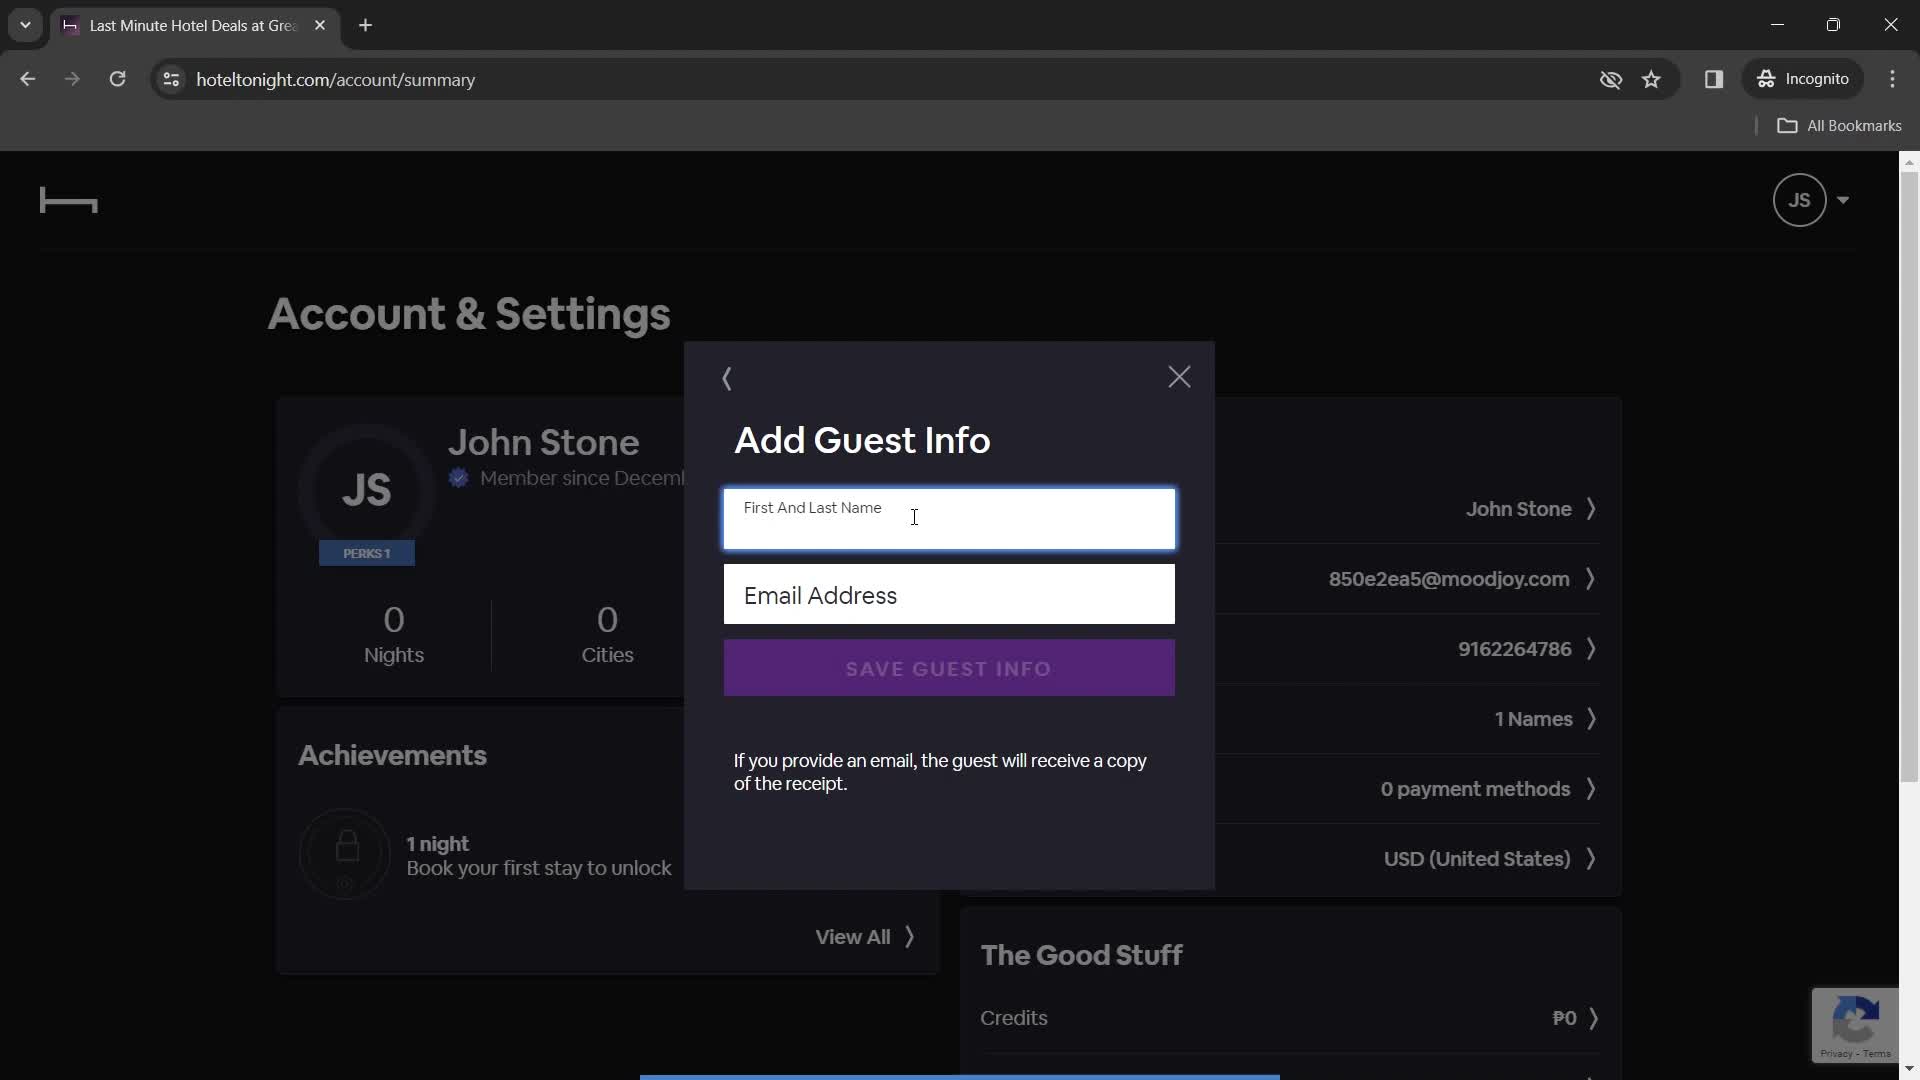This screenshot has width=1920, height=1080.
Task: Click the JS profile avatar icon
Action: (x=1799, y=200)
